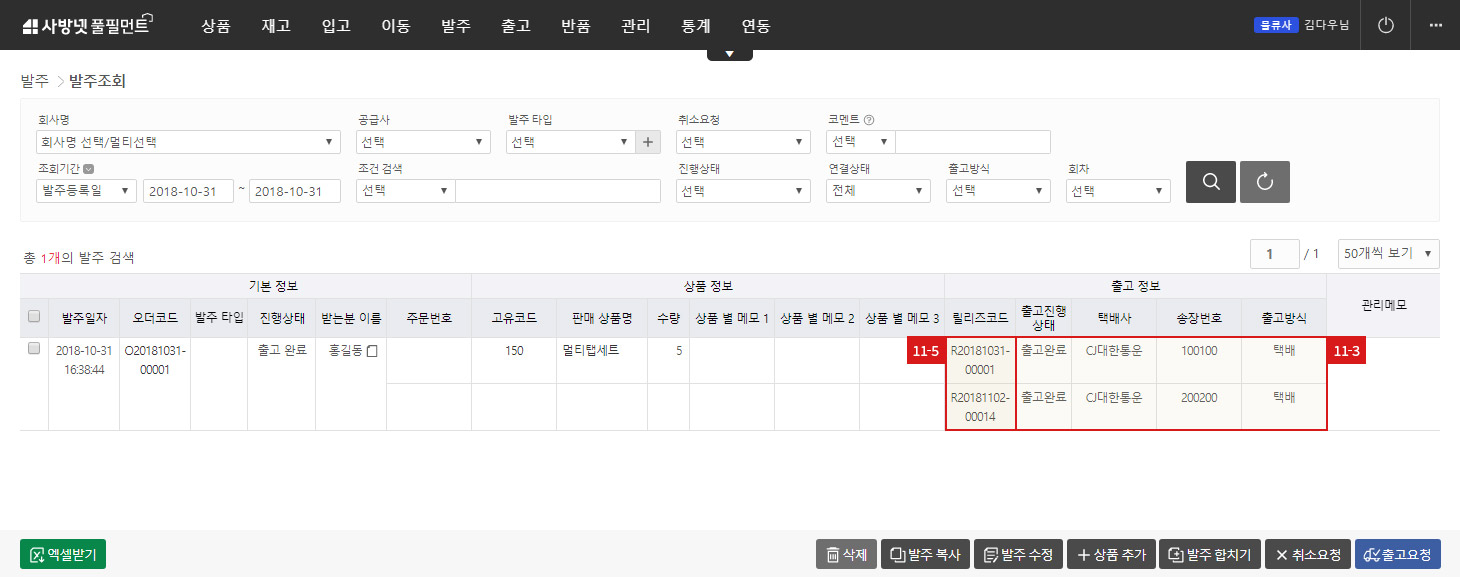Screen dimensions: 1460x577
Task: Open the more options ellipsis menu icon
Action: (1436, 25)
